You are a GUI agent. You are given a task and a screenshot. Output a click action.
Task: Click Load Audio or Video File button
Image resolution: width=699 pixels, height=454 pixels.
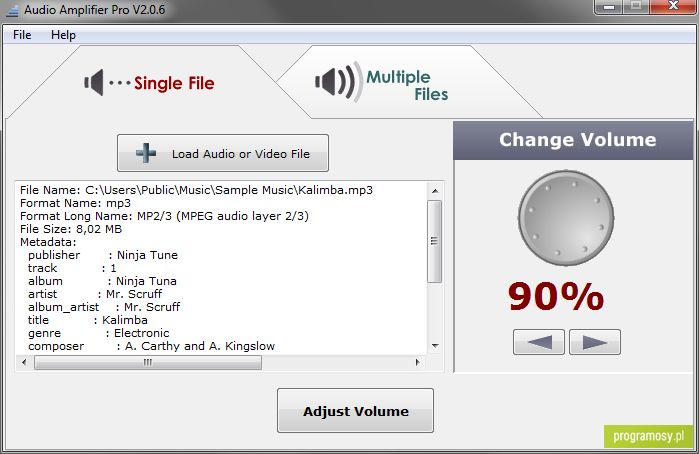click(x=223, y=153)
